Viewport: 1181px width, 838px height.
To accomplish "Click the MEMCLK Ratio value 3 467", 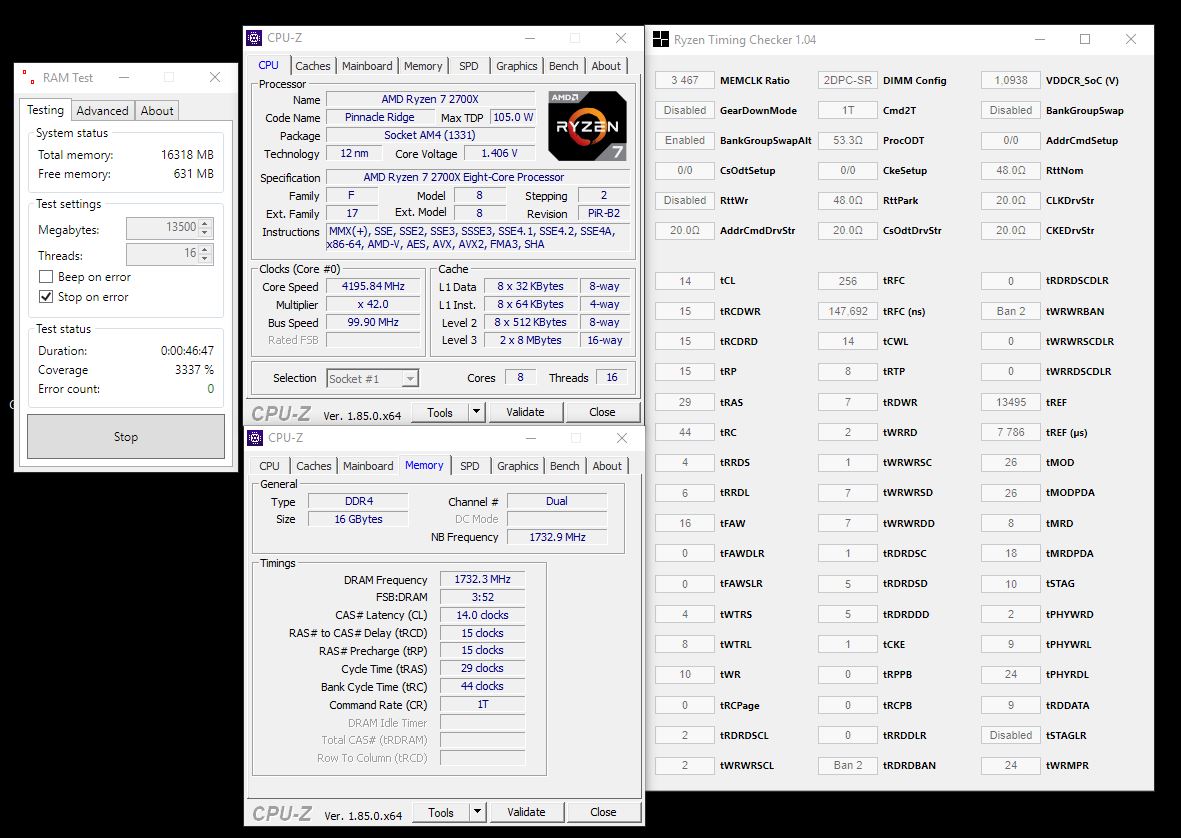I will (685, 80).
